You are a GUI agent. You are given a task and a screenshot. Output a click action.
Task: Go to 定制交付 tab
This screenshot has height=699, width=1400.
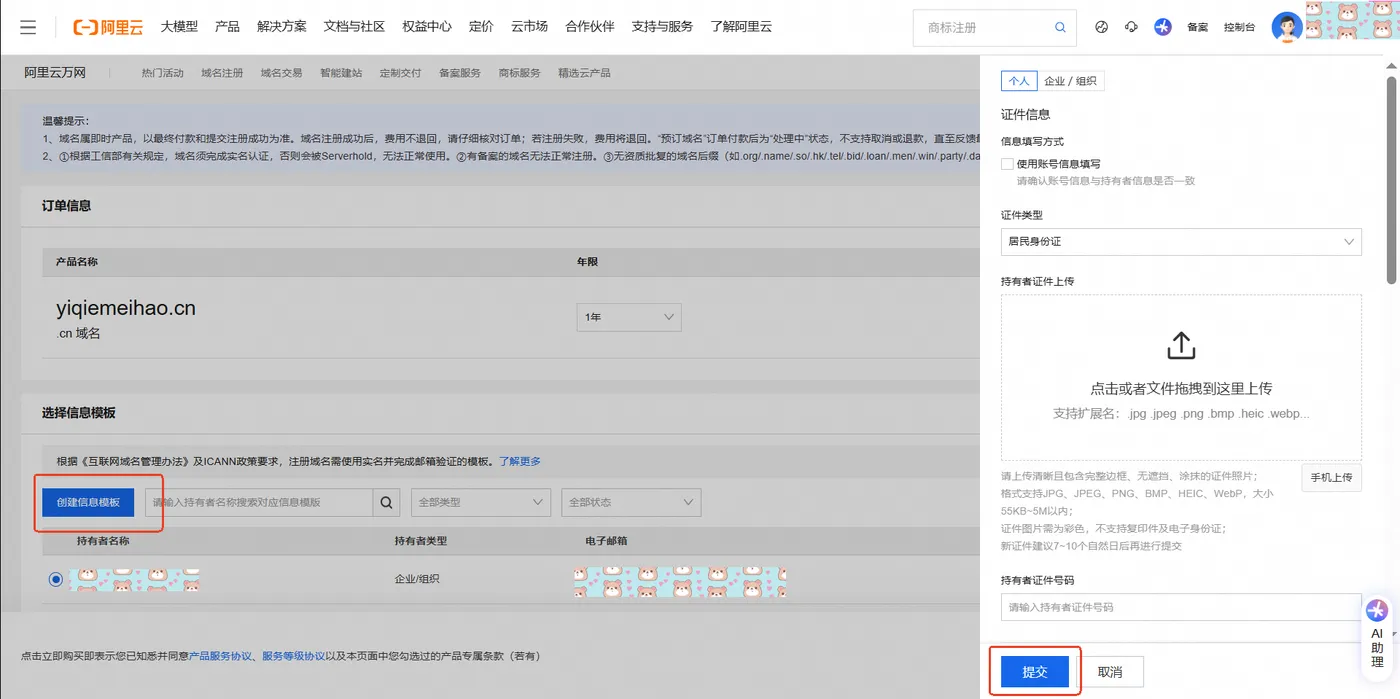click(x=400, y=73)
